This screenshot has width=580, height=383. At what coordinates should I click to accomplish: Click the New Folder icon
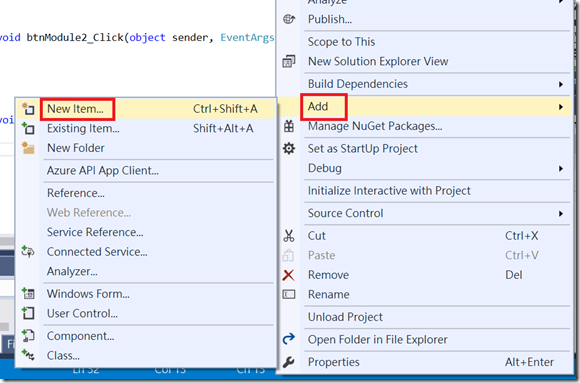coord(28,148)
